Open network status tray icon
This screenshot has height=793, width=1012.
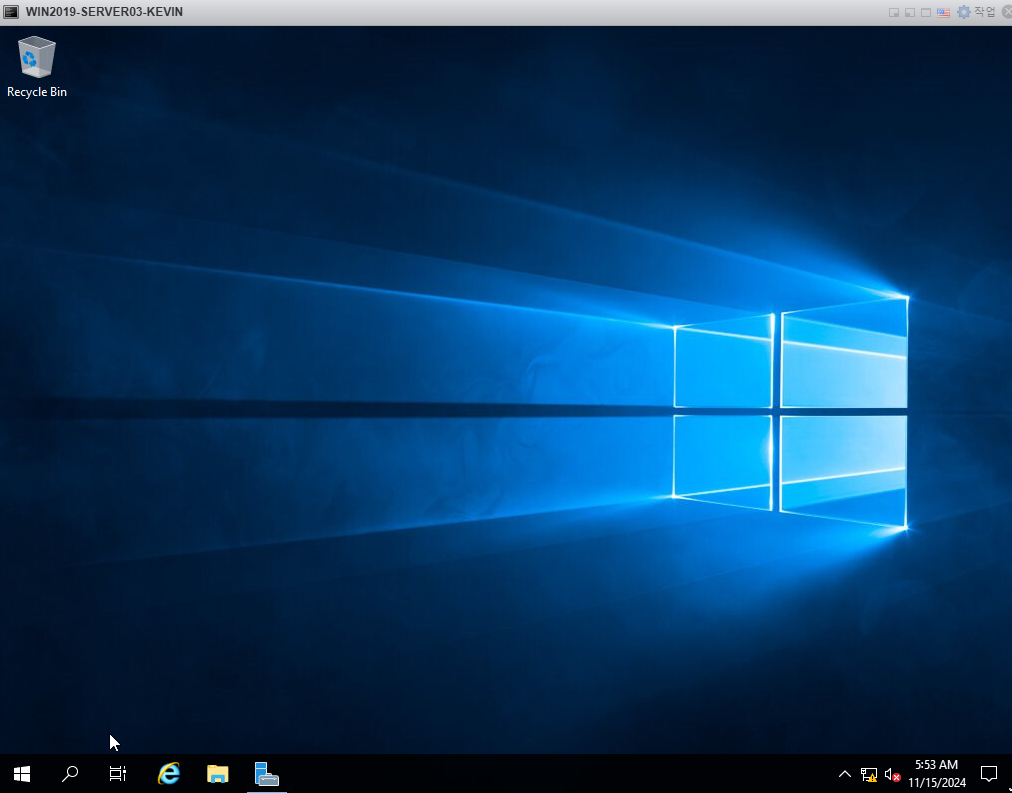869,774
